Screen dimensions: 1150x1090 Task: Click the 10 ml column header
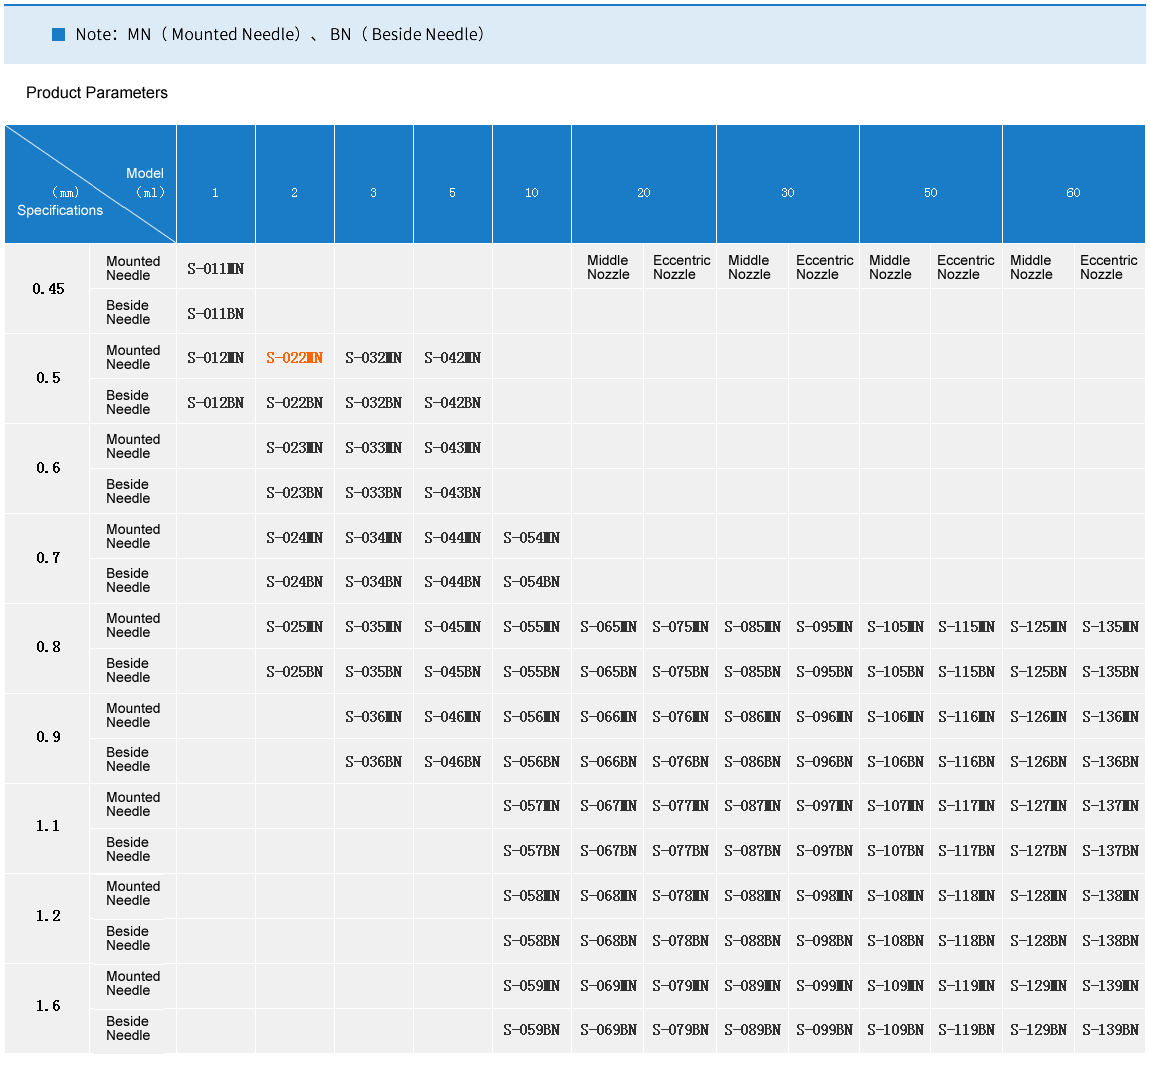(531, 193)
